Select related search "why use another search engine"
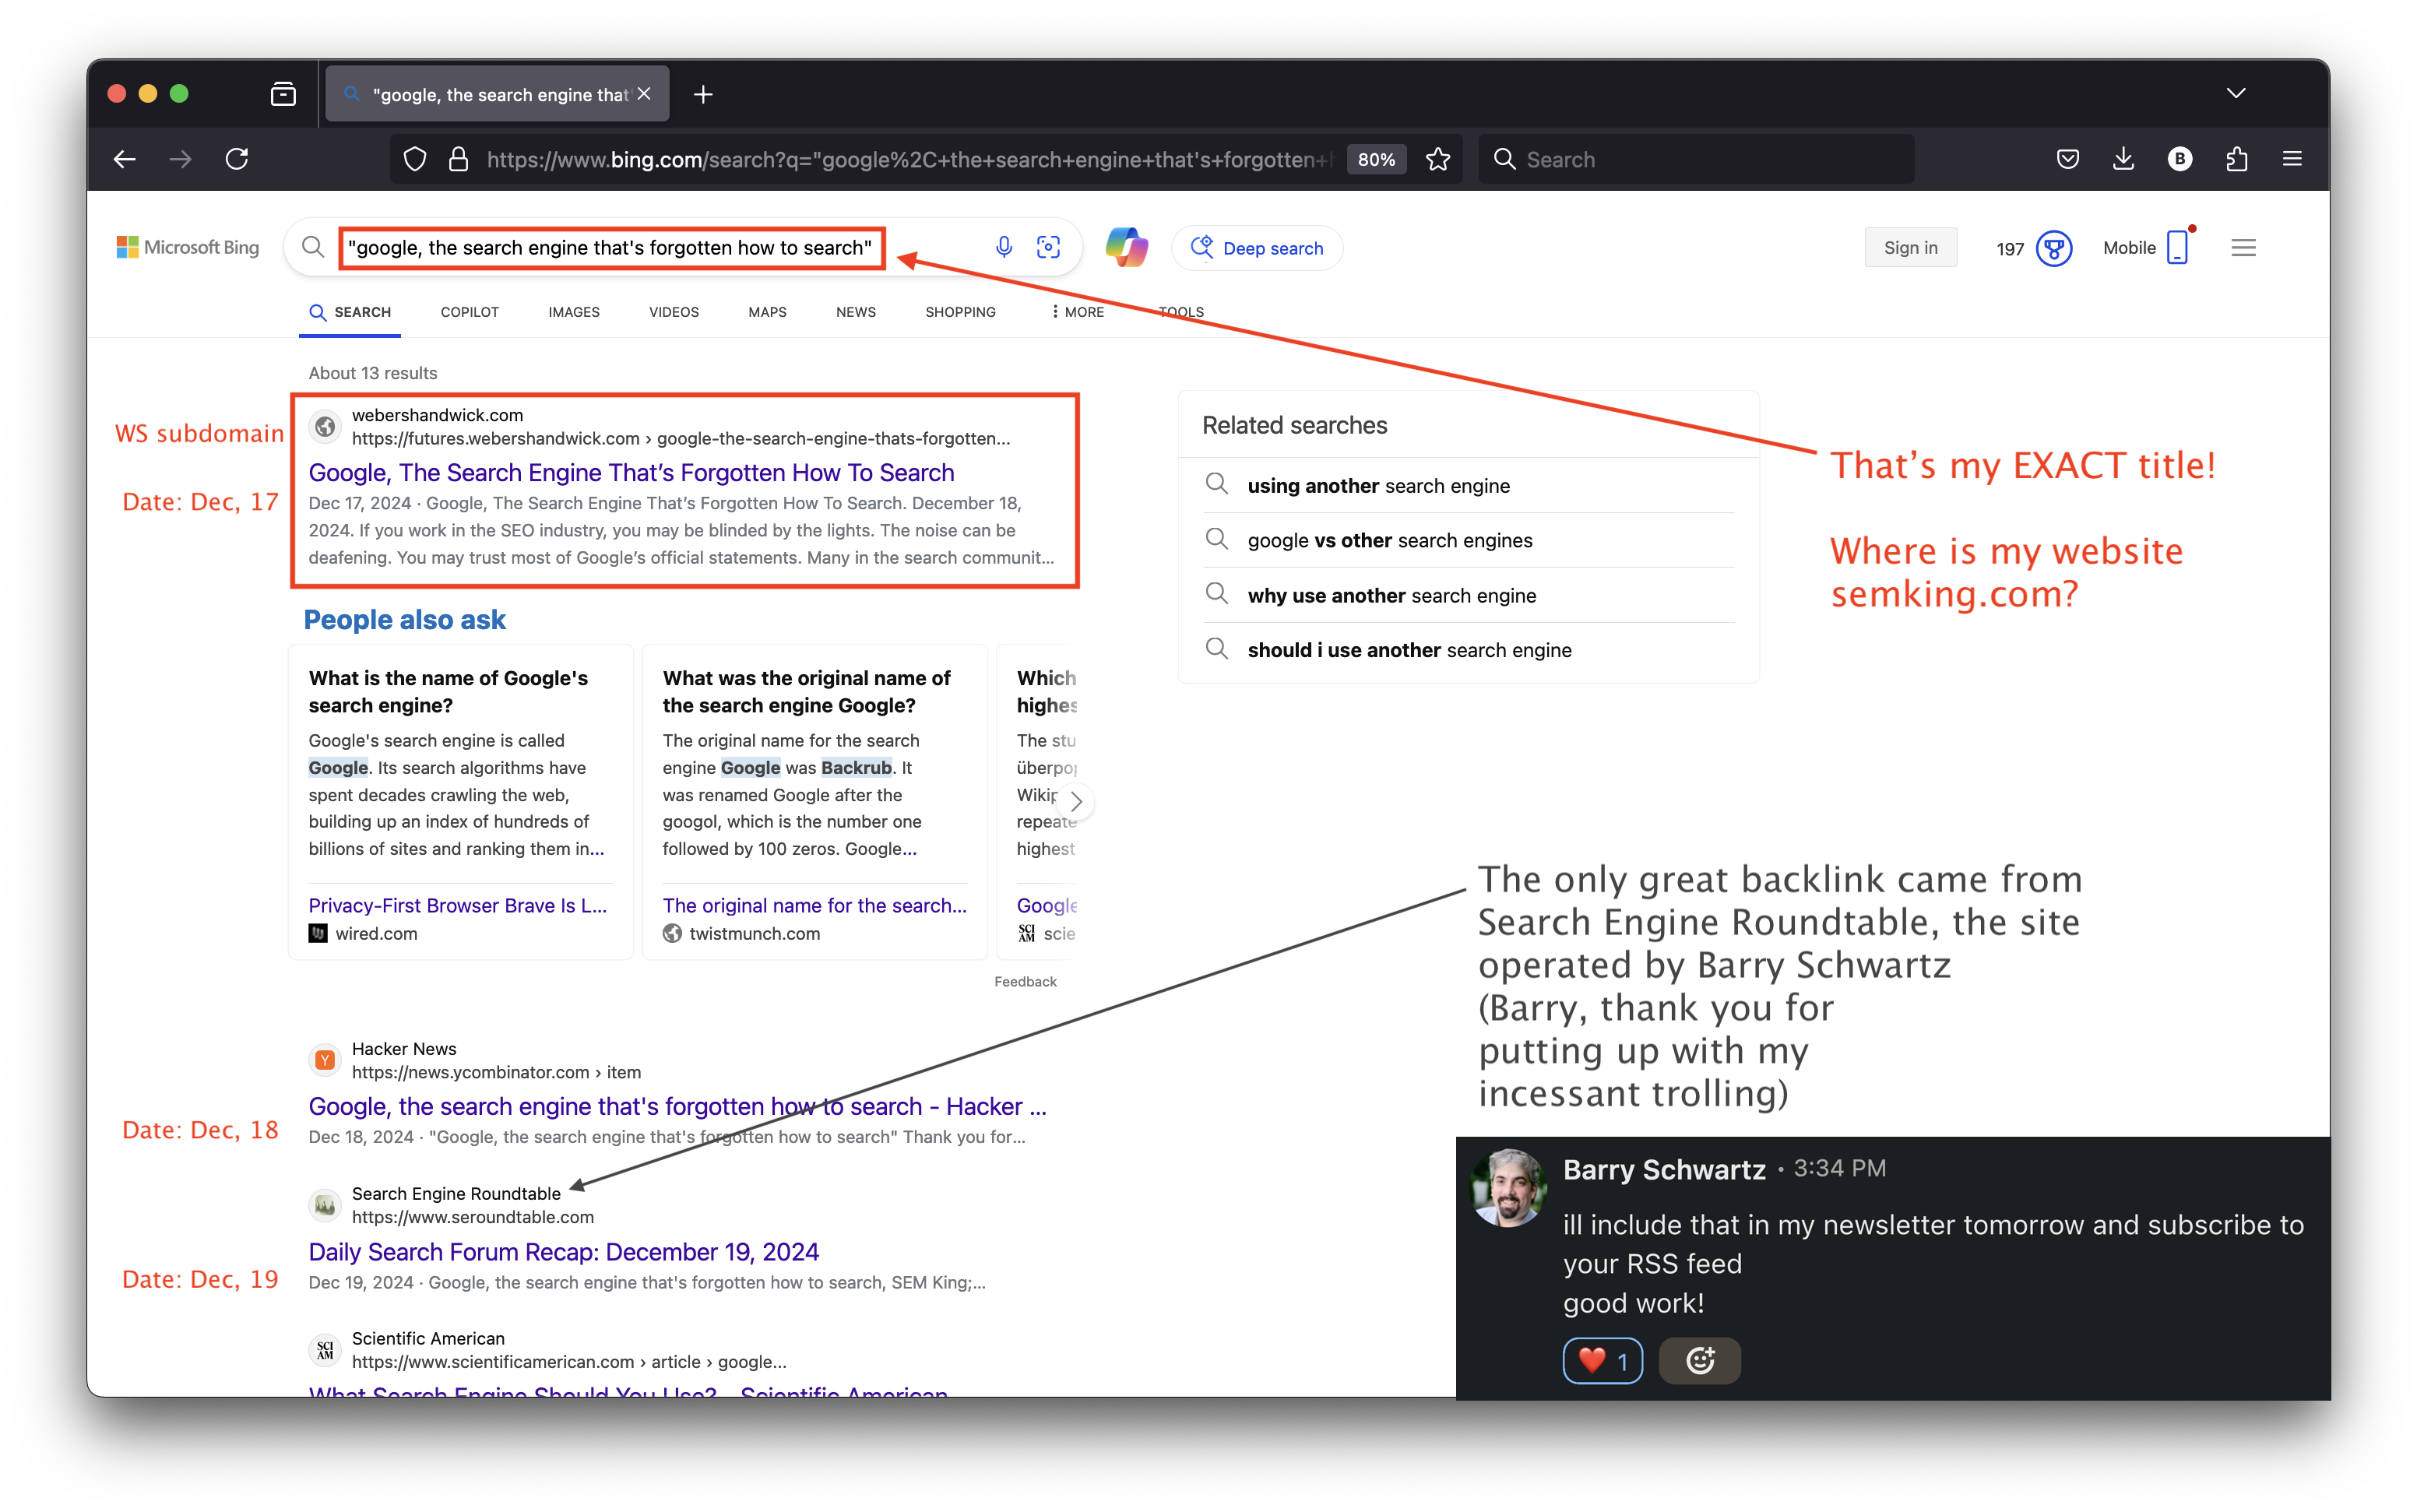 (x=1391, y=596)
